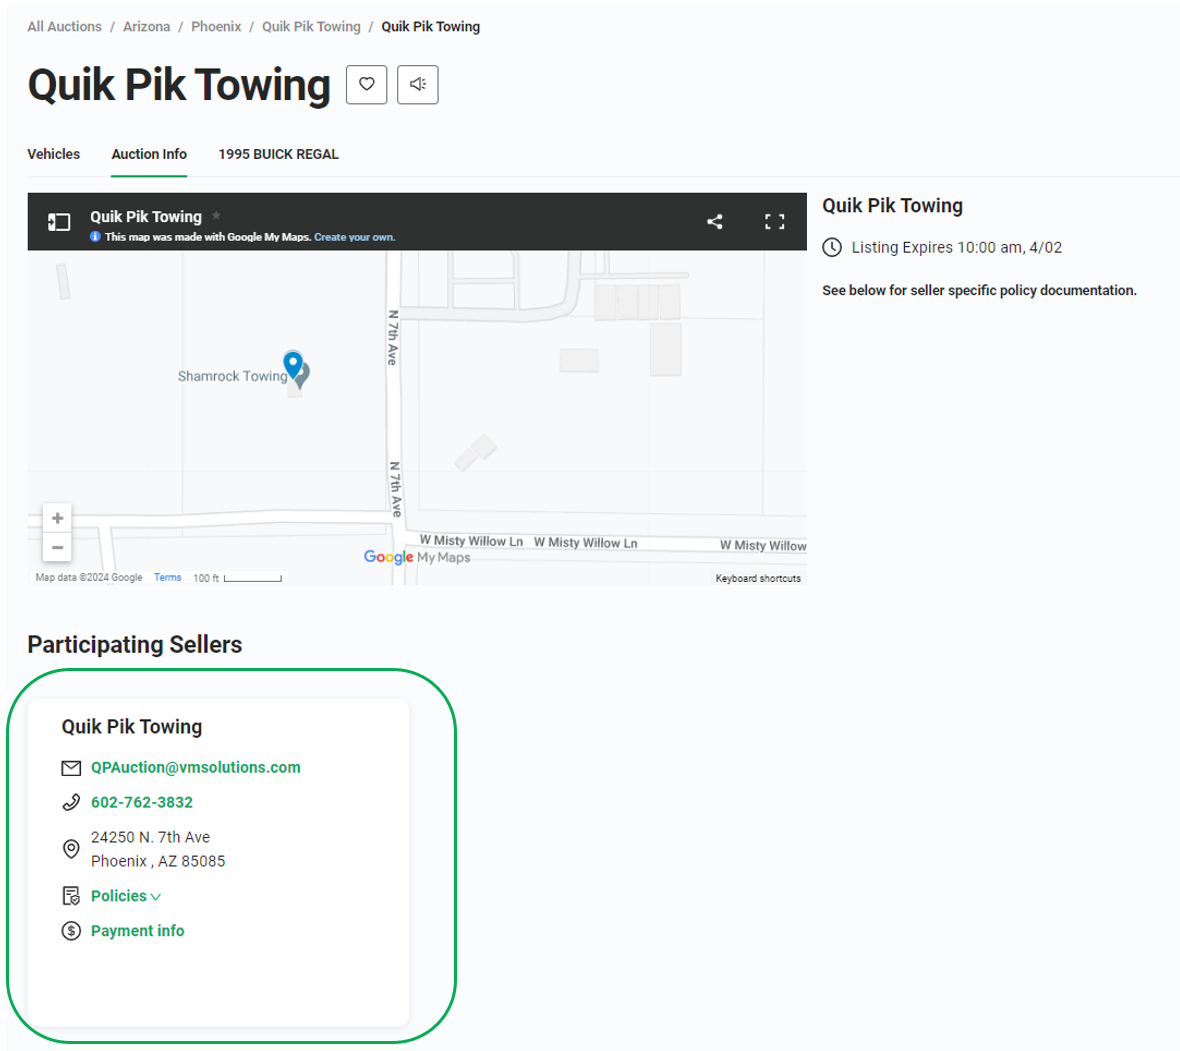Click the map 100 ft scale indicator
The height and width of the screenshot is (1051, 1180).
point(237,578)
